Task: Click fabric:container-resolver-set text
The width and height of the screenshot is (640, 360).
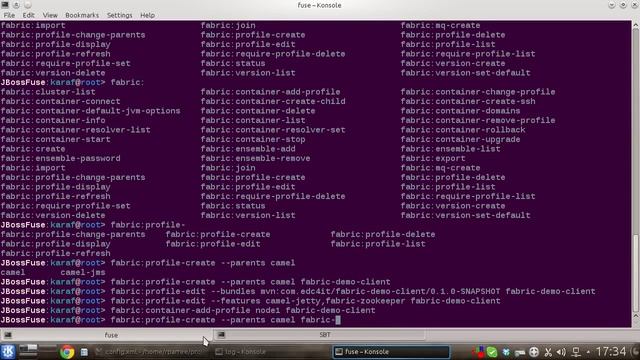Action: pyautogui.click(x=273, y=130)
